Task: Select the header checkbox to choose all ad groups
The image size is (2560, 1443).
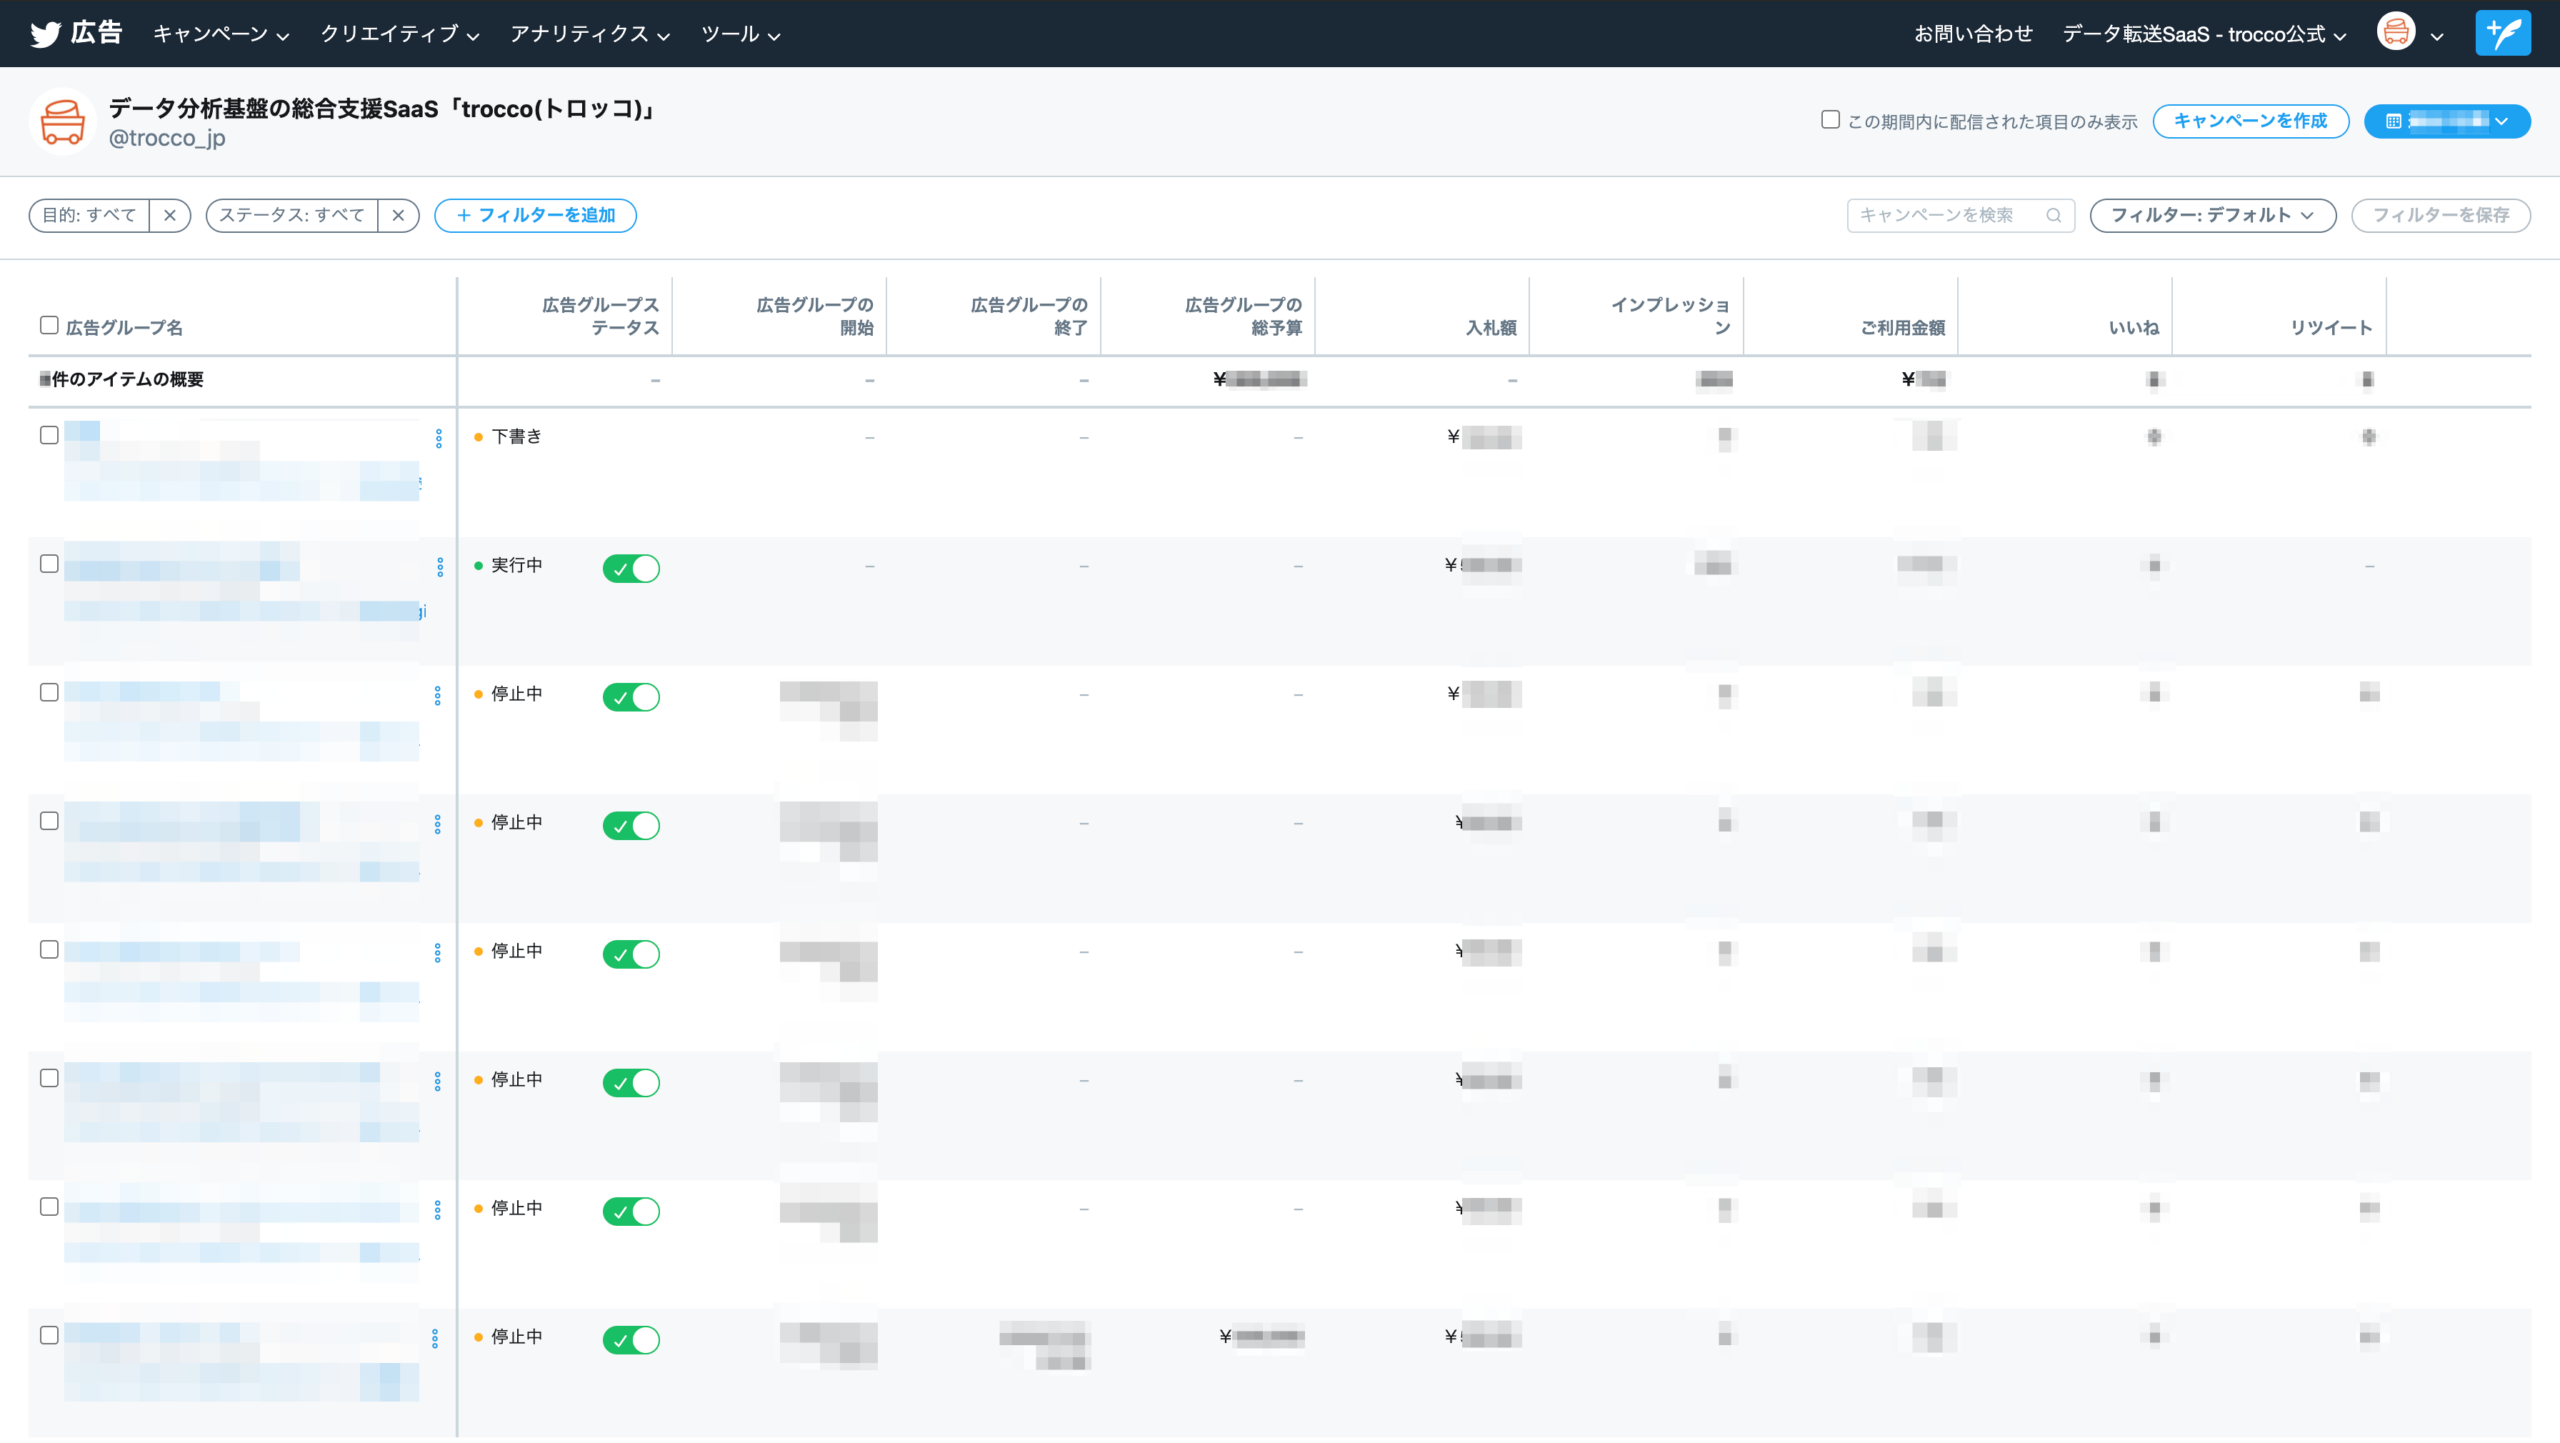Action: 48,325
